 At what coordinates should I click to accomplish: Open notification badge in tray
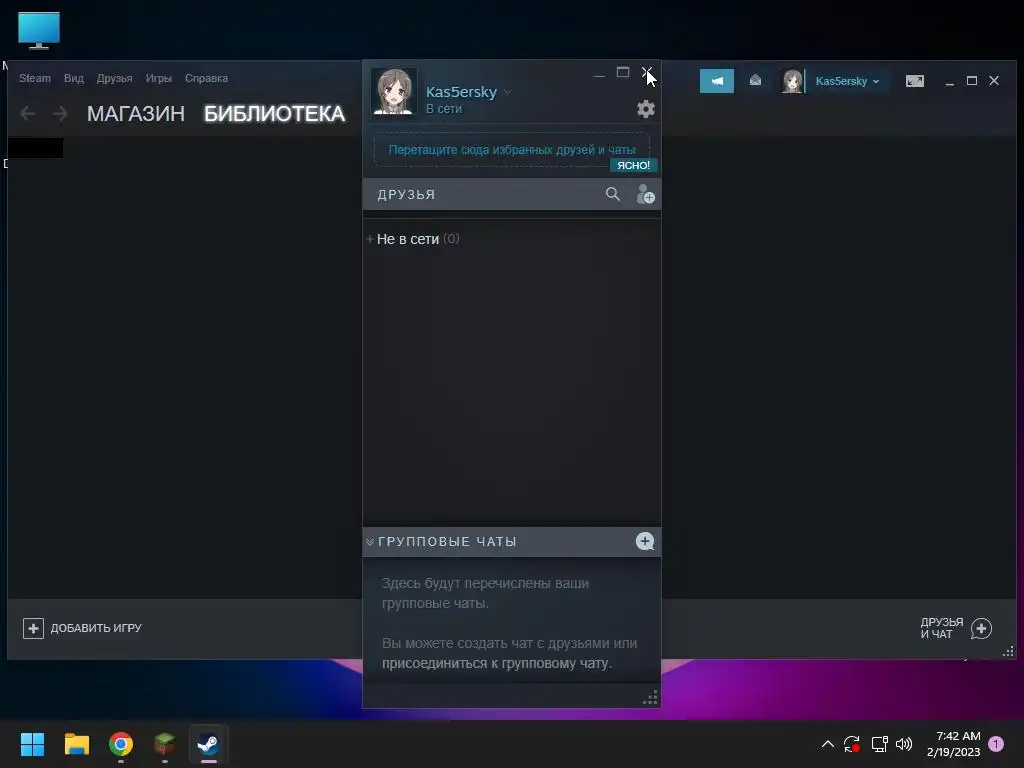(x=996, y=744)
